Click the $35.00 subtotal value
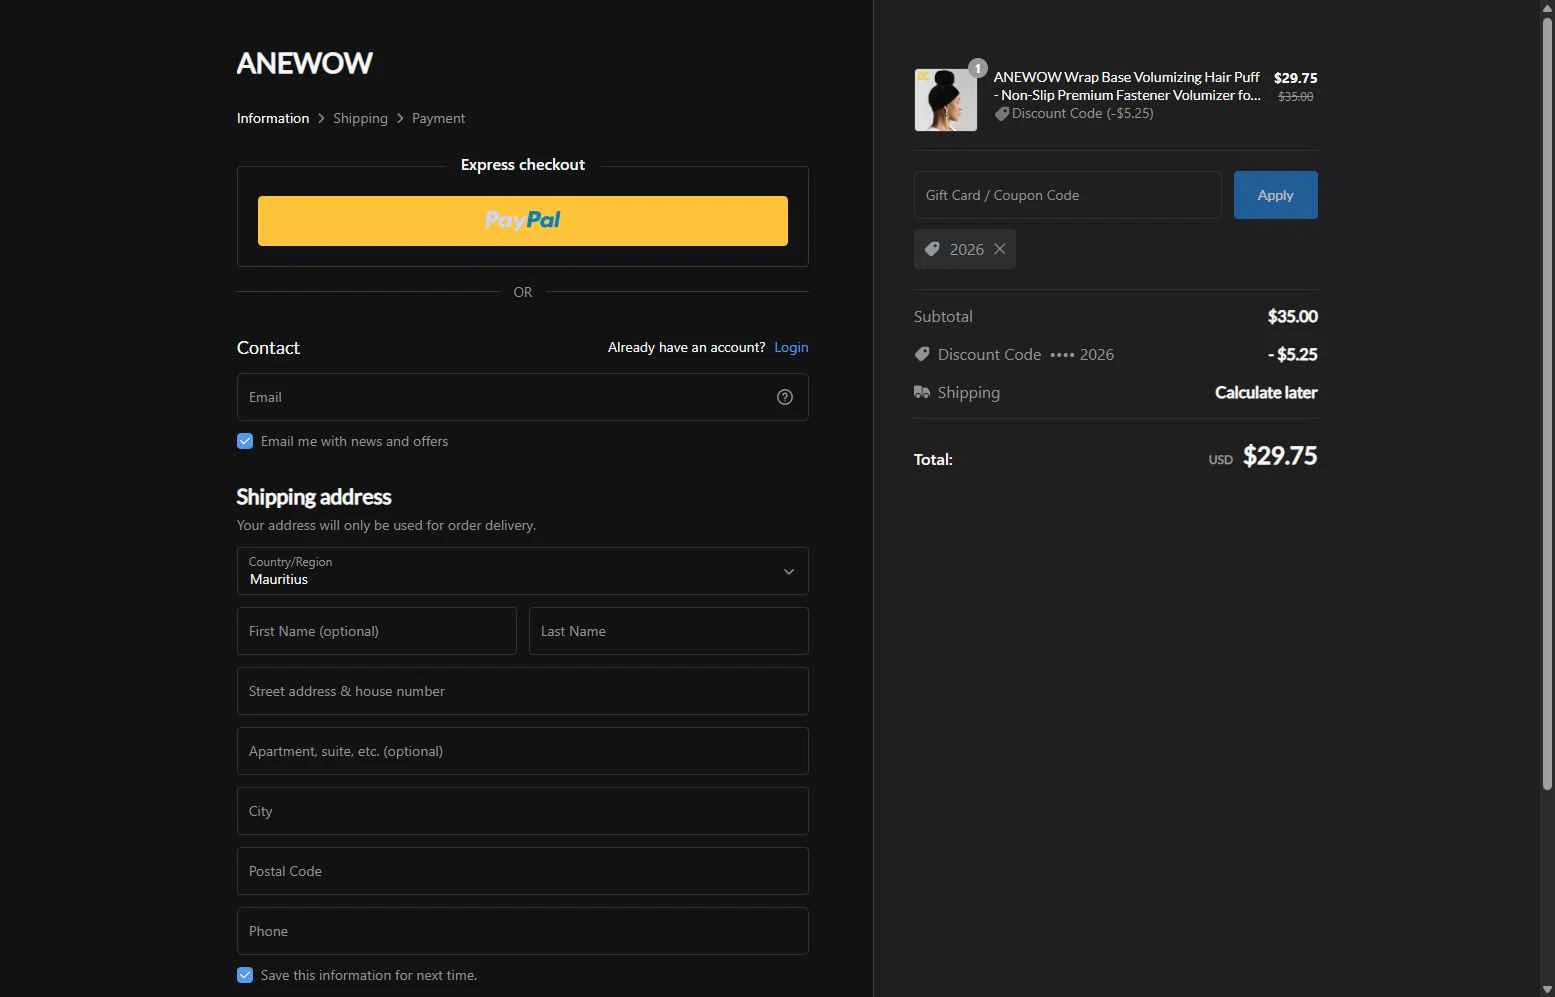The height and width of the screenshot is (997, 1555). coord(1293,316)
